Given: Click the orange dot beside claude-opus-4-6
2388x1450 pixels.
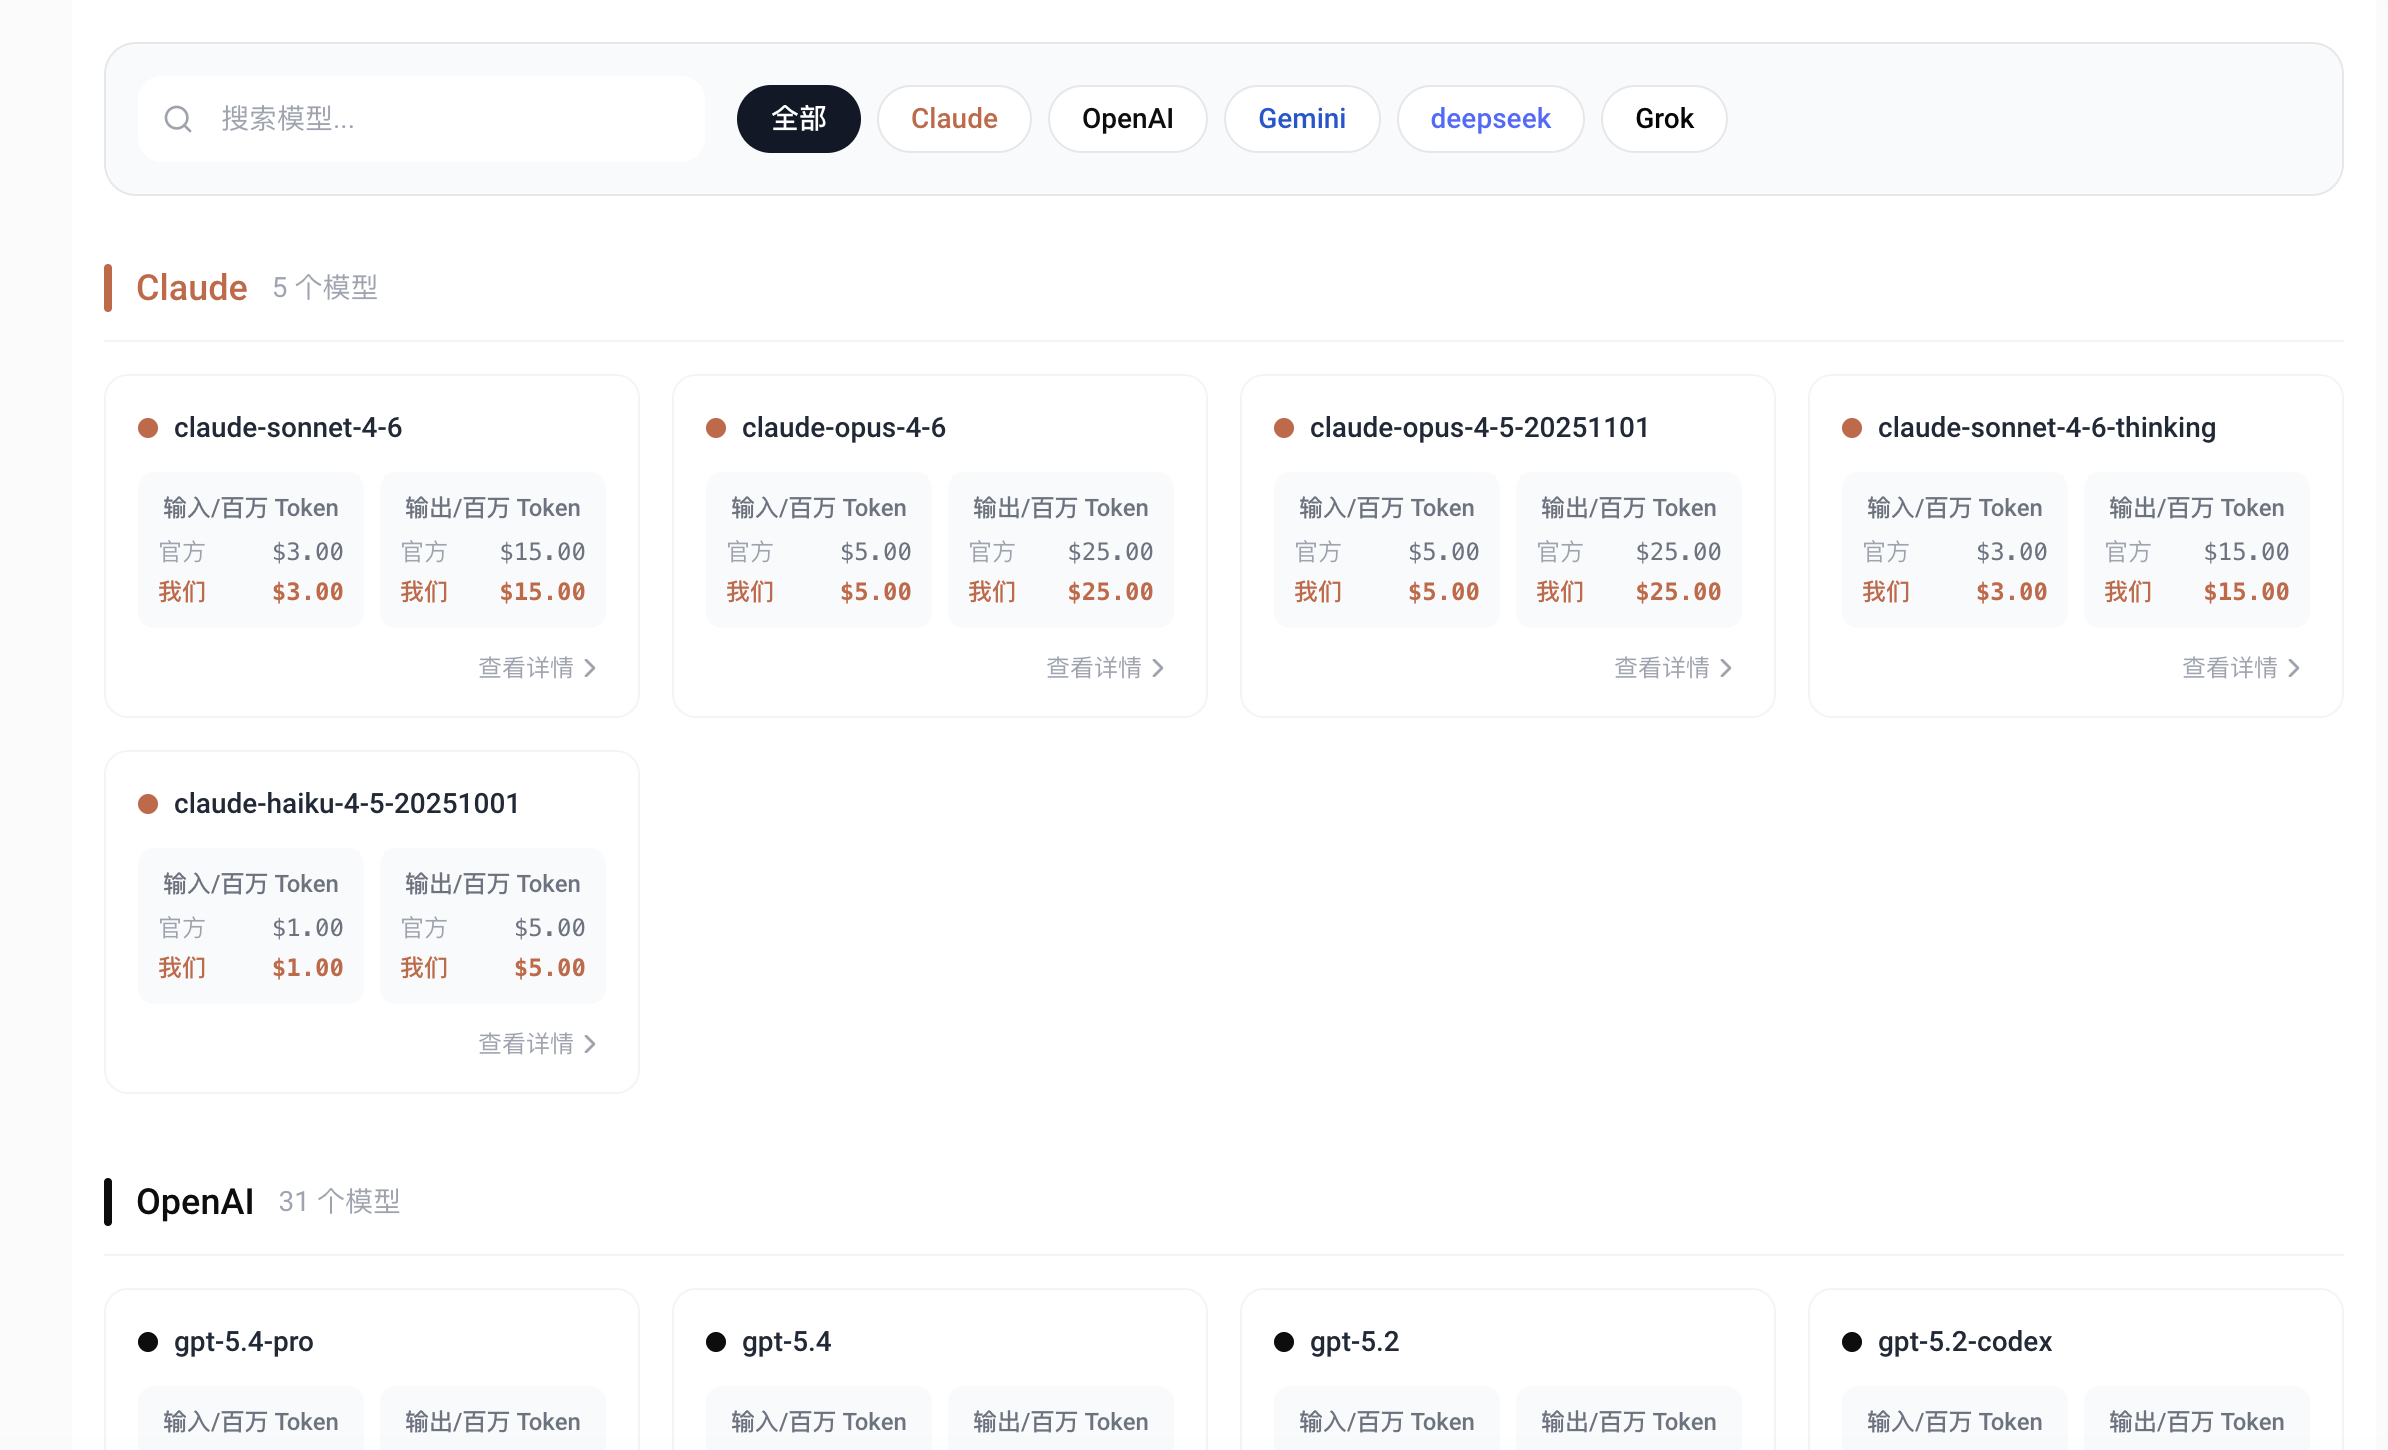Looking at the screenshot, I should click(716, 428).
